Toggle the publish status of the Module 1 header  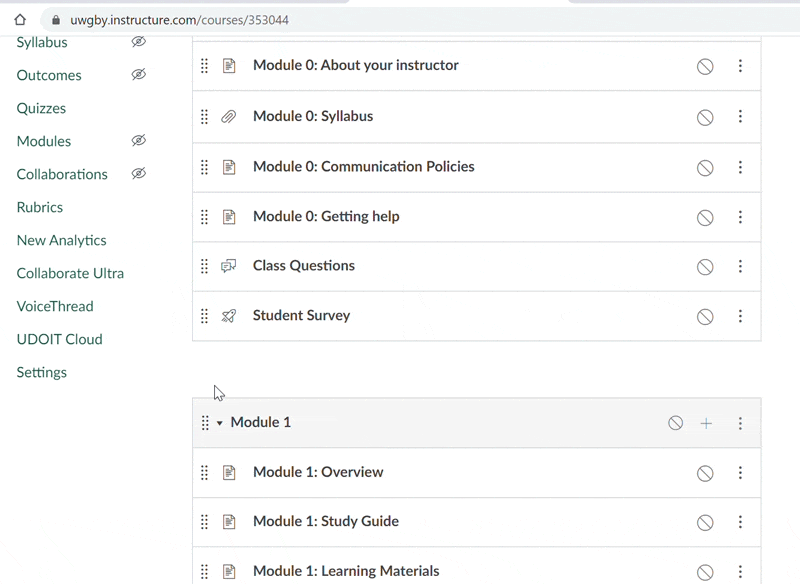click(x=675, y=422)
